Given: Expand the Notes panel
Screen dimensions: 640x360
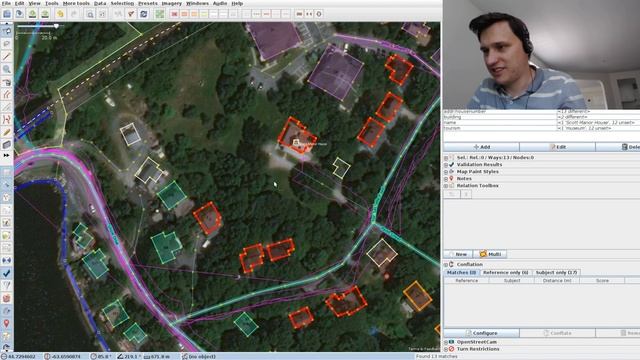Looking at the screenshot, I should (x=446, y=179).
